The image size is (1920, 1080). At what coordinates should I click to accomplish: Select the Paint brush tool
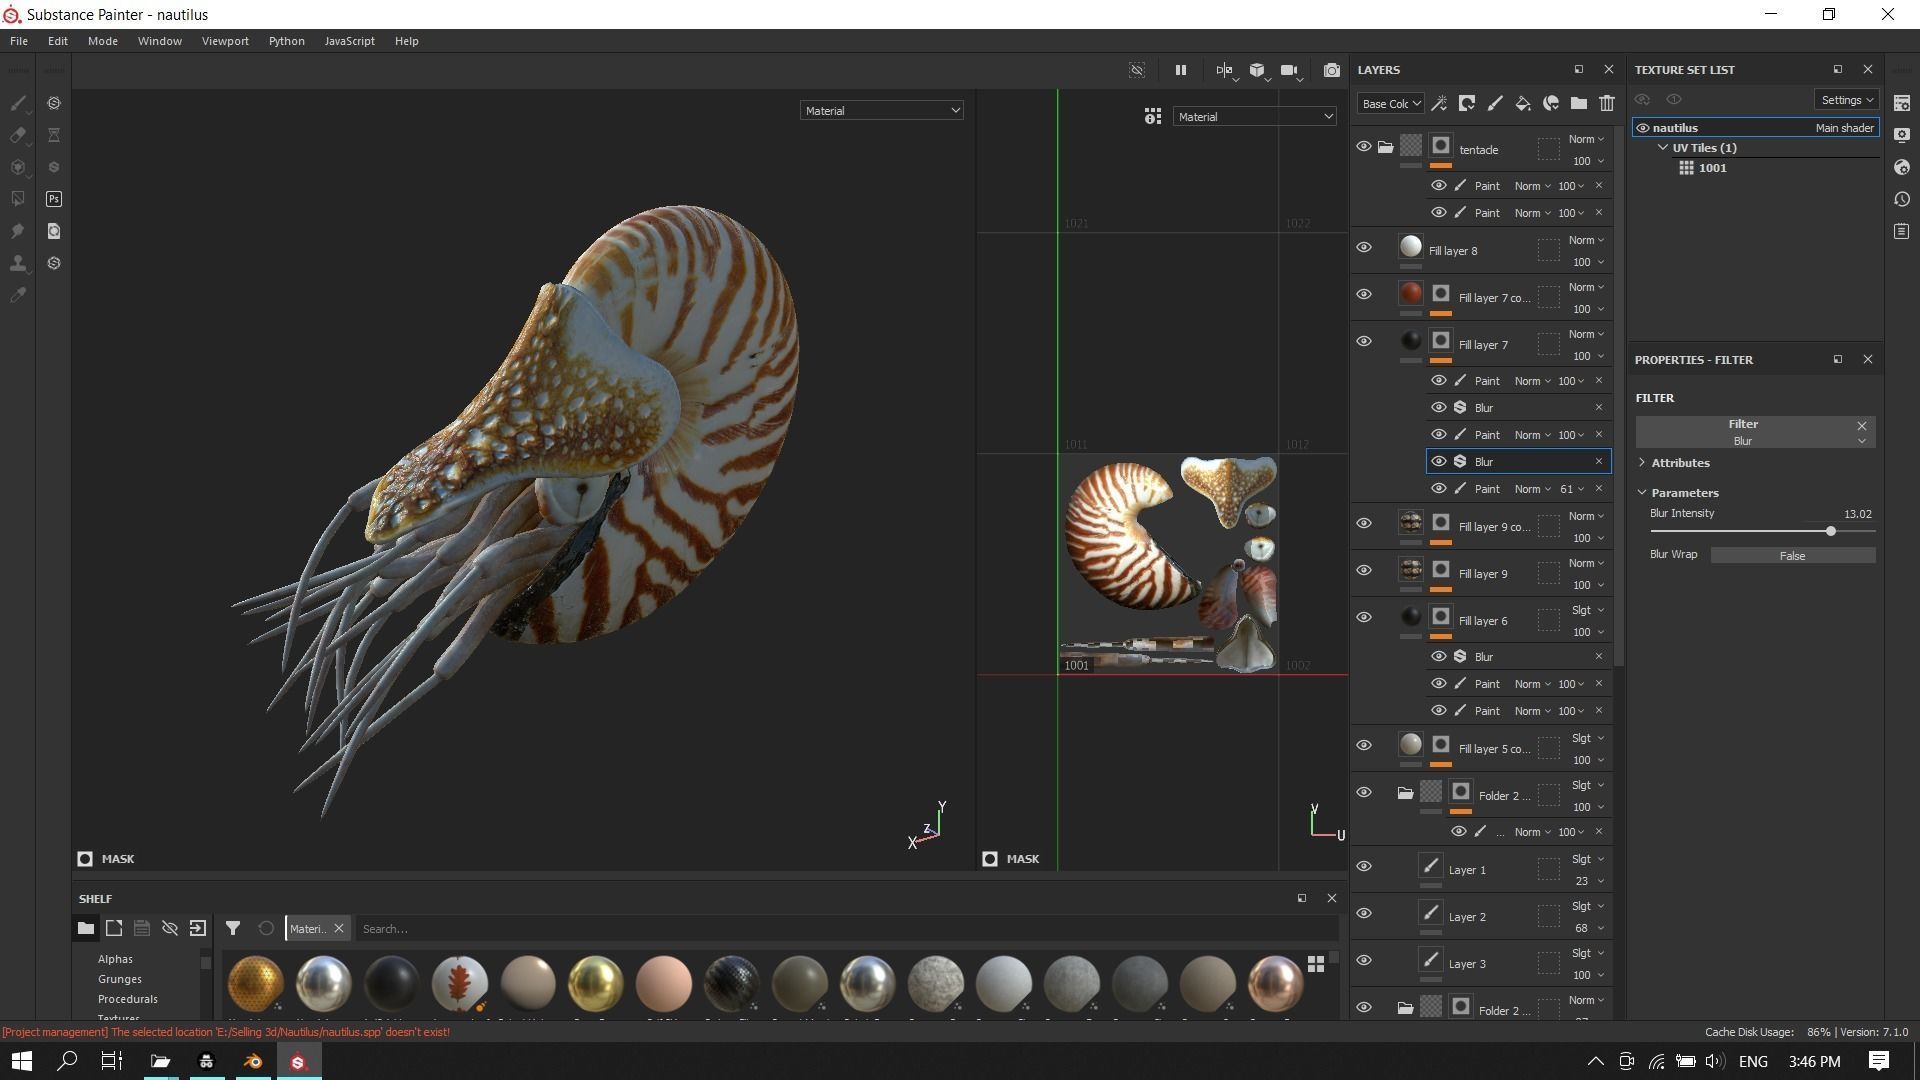[18, 103]
